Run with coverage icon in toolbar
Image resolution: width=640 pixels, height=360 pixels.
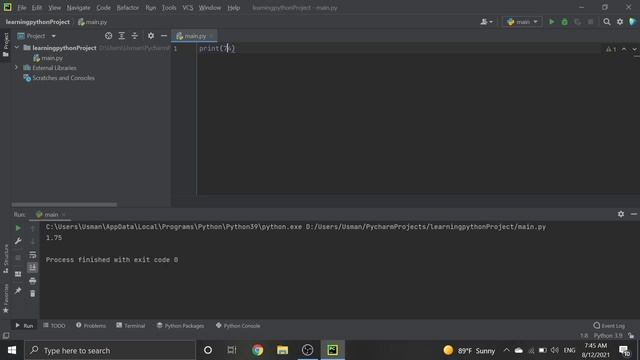[x=578, y=22]
